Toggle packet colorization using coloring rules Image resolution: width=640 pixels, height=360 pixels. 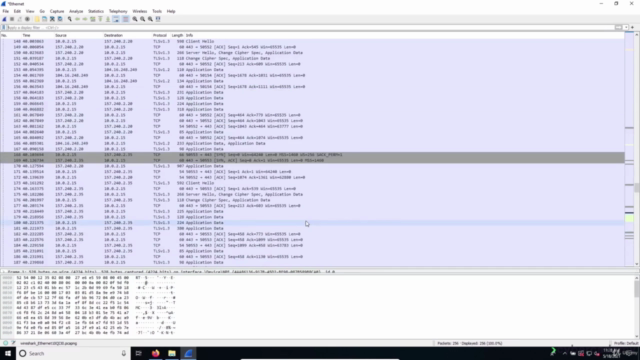click(125, 19)
